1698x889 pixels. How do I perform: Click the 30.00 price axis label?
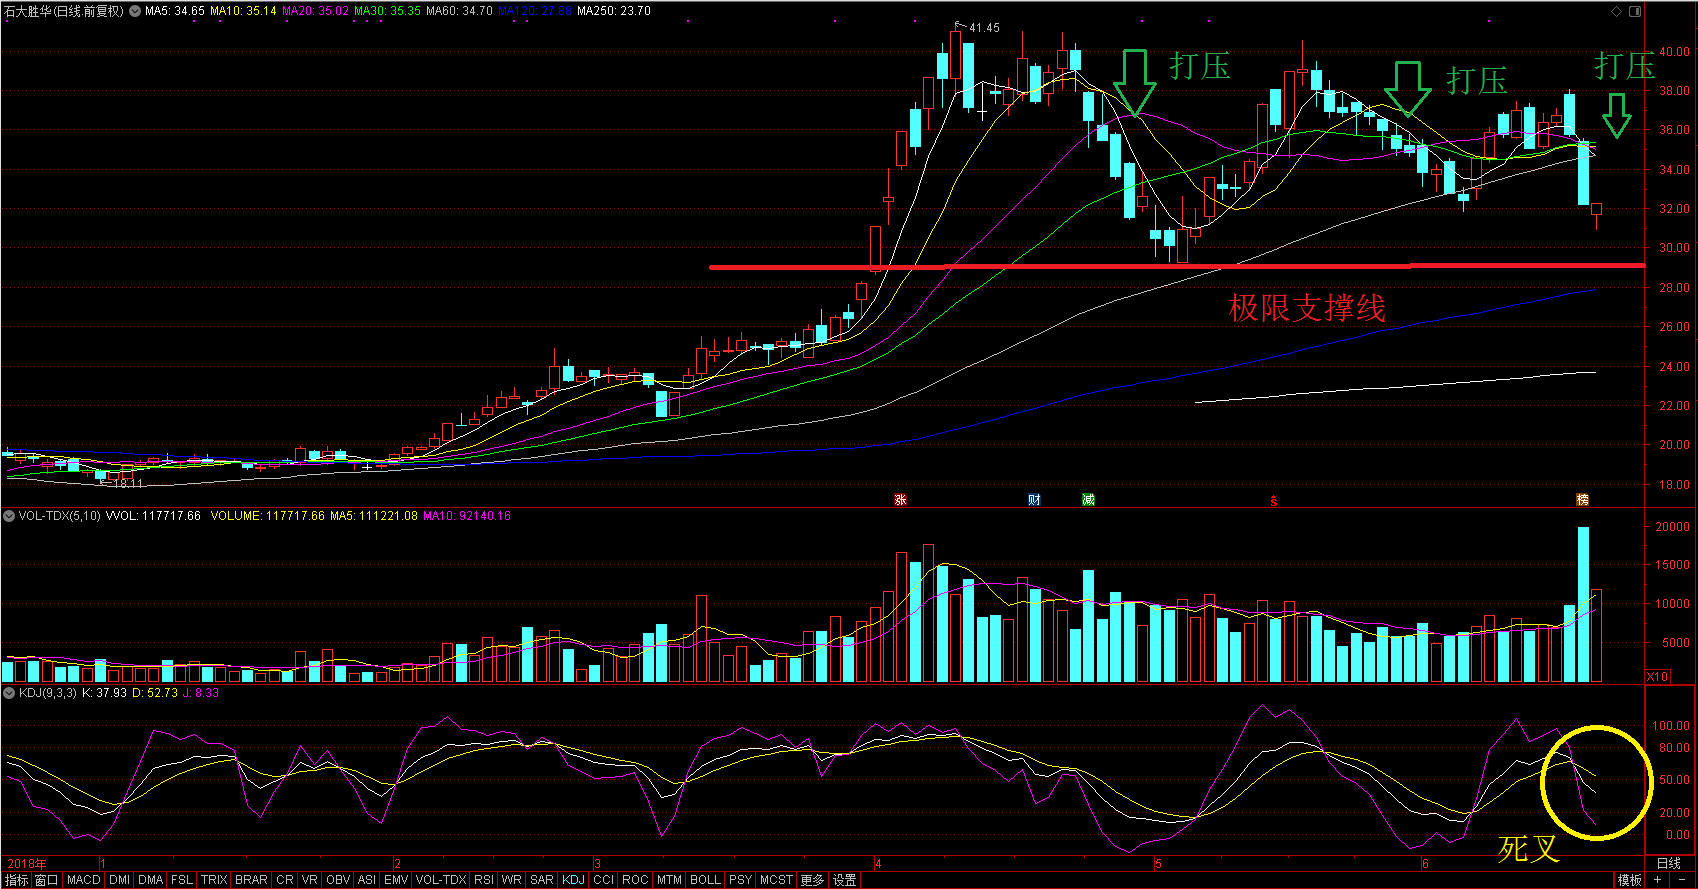[x=1675, y=248]
